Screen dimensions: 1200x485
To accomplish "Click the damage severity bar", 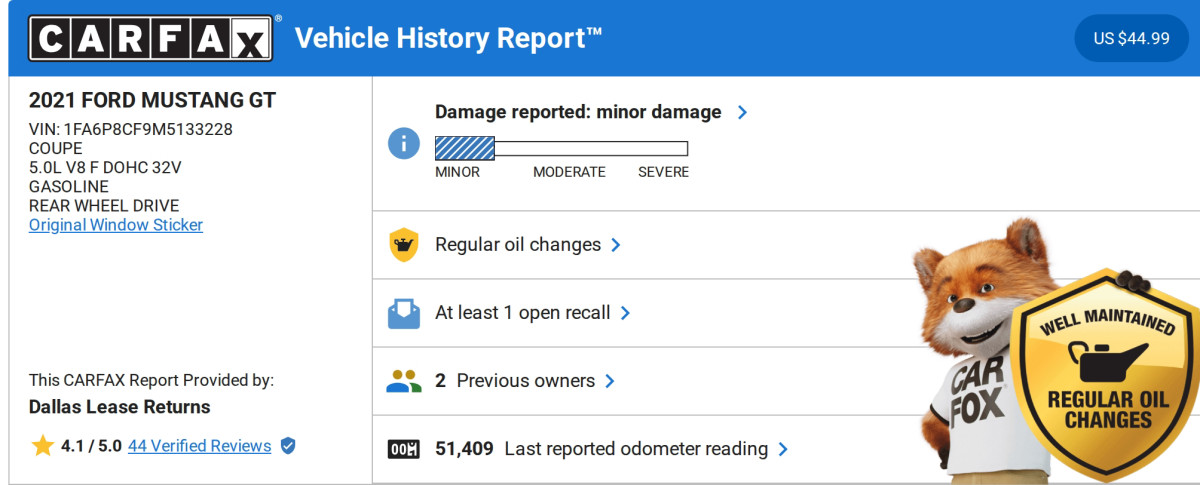I will click(561, 149).
